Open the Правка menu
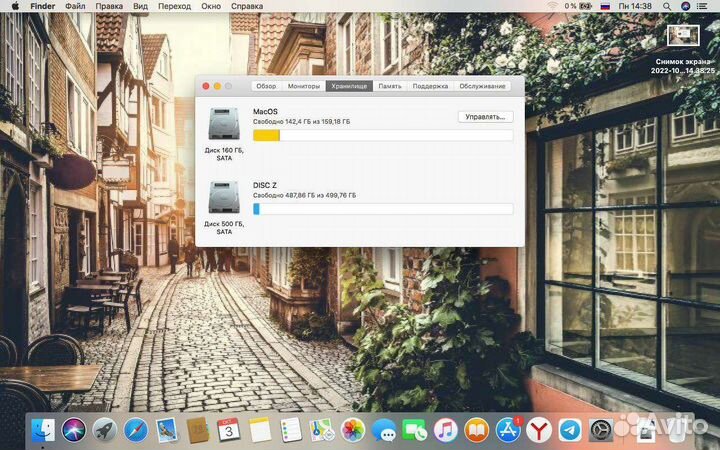The width and height of the screenshot is (720, 450). coord(109,6)
